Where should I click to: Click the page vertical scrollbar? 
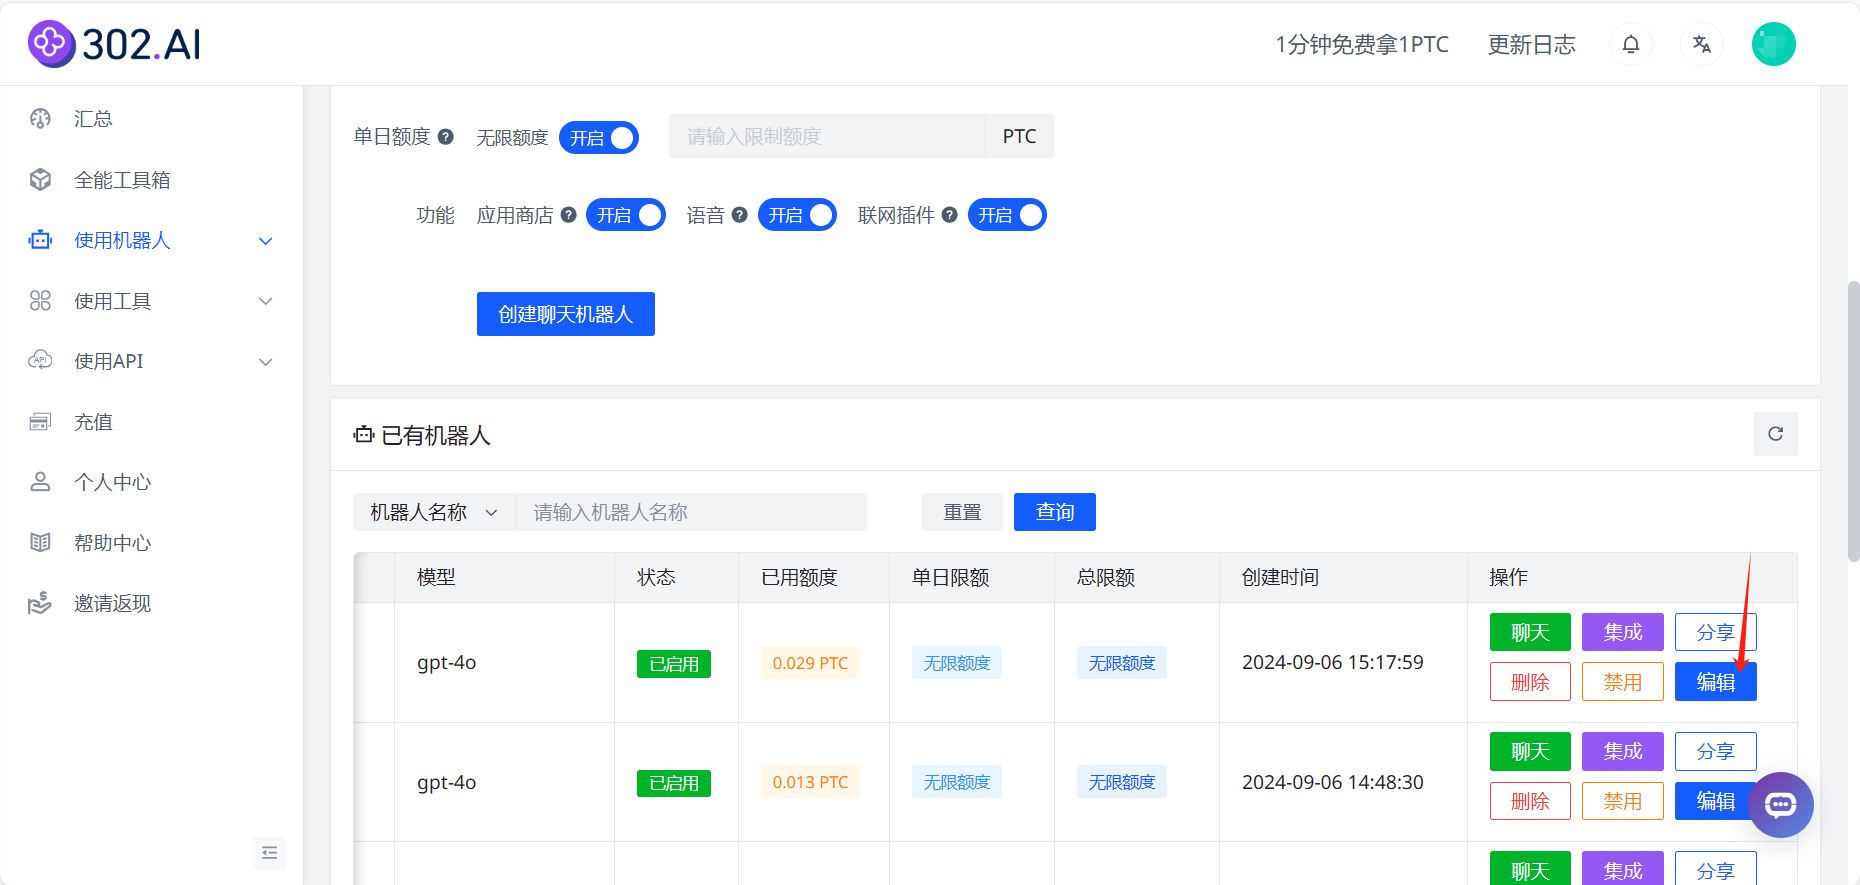coord(1853,420)
